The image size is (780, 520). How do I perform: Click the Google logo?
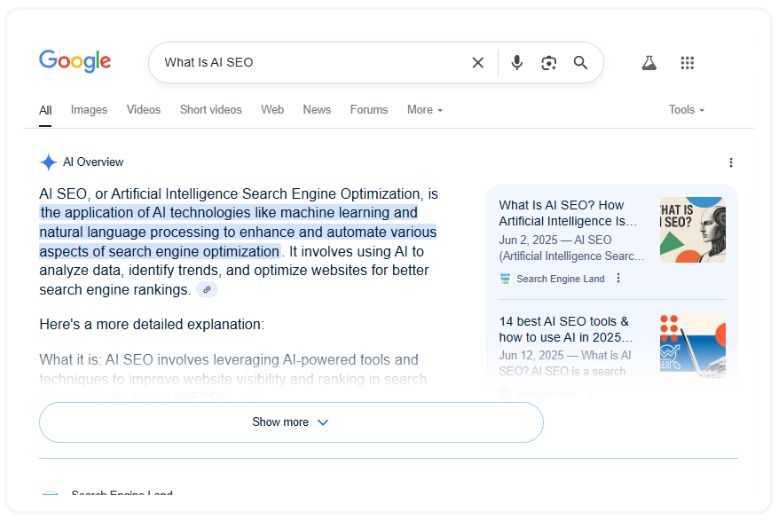(x=75, y=61)
